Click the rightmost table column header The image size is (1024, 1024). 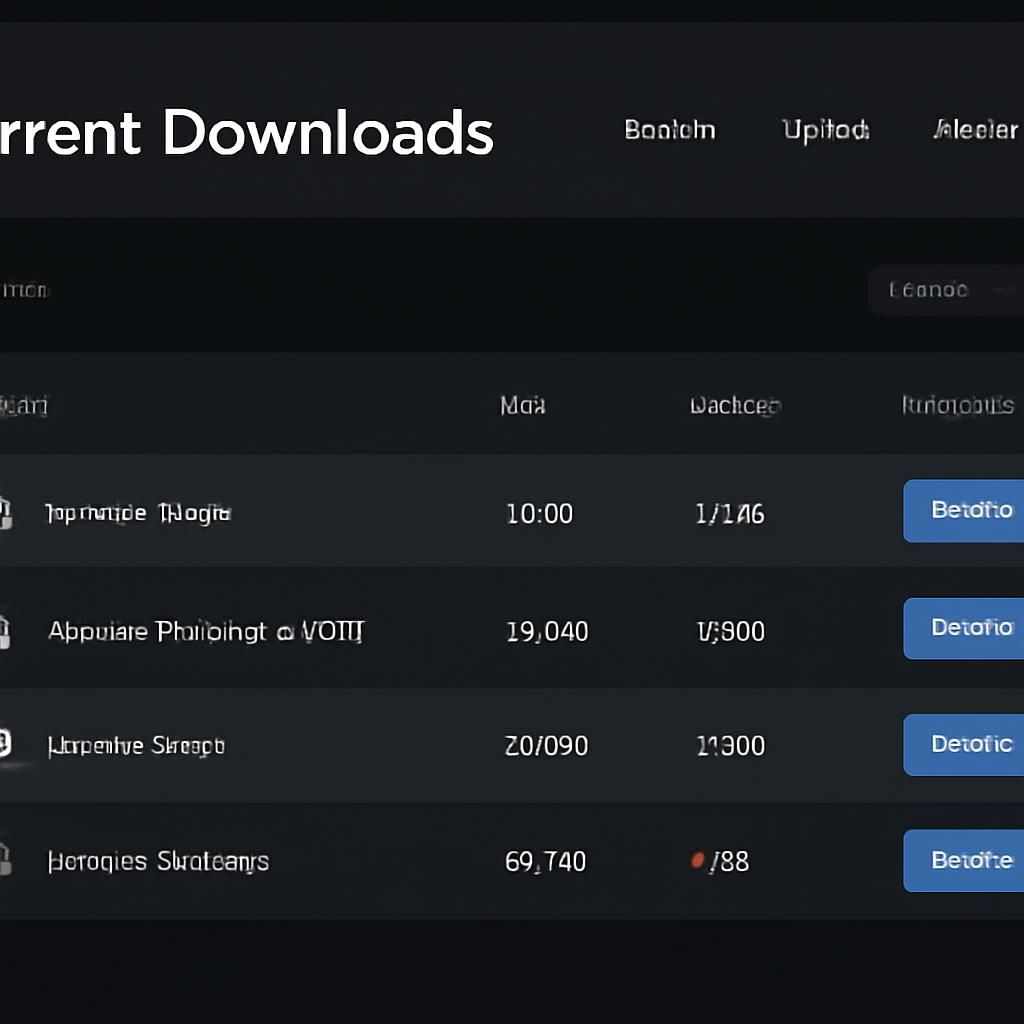pyautogui.click(x=957, y=406)
